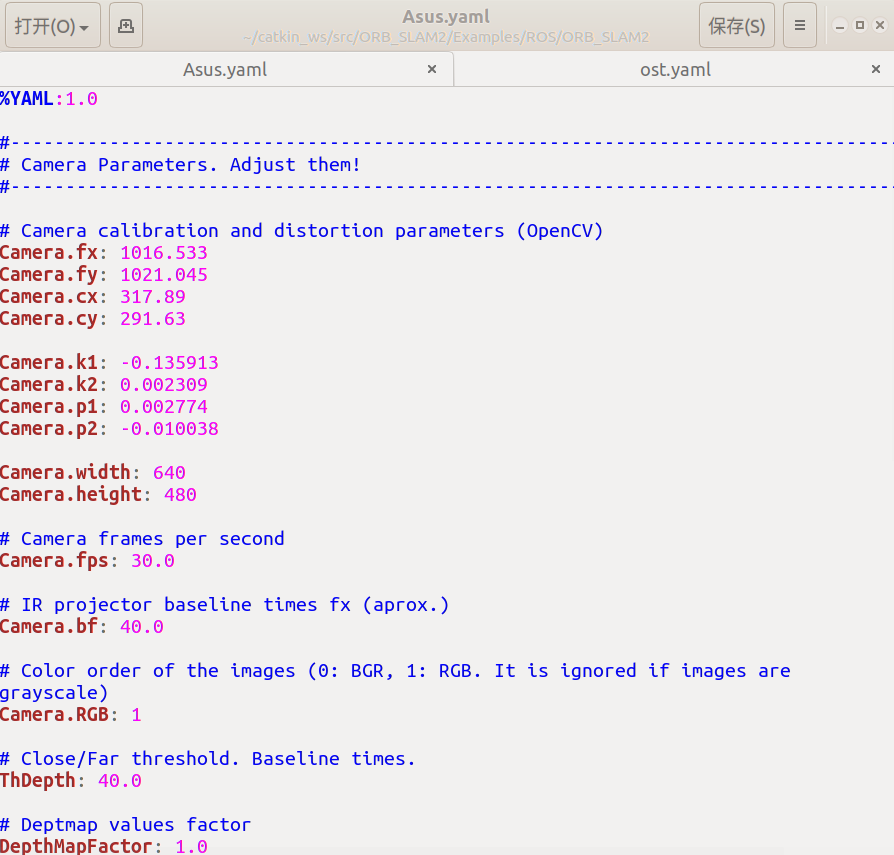Click the DepthMapFactor key name
The width and height of the screenshot is (894, 855).
pos(76,846)
